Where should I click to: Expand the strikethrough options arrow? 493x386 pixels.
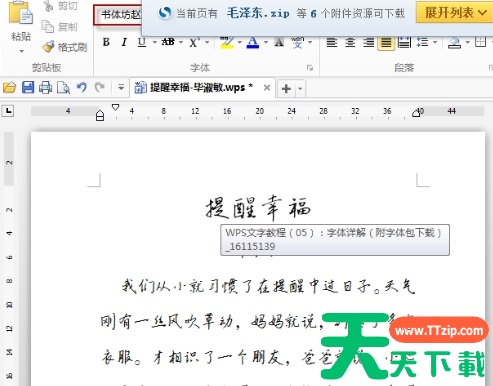click(181, 42)
